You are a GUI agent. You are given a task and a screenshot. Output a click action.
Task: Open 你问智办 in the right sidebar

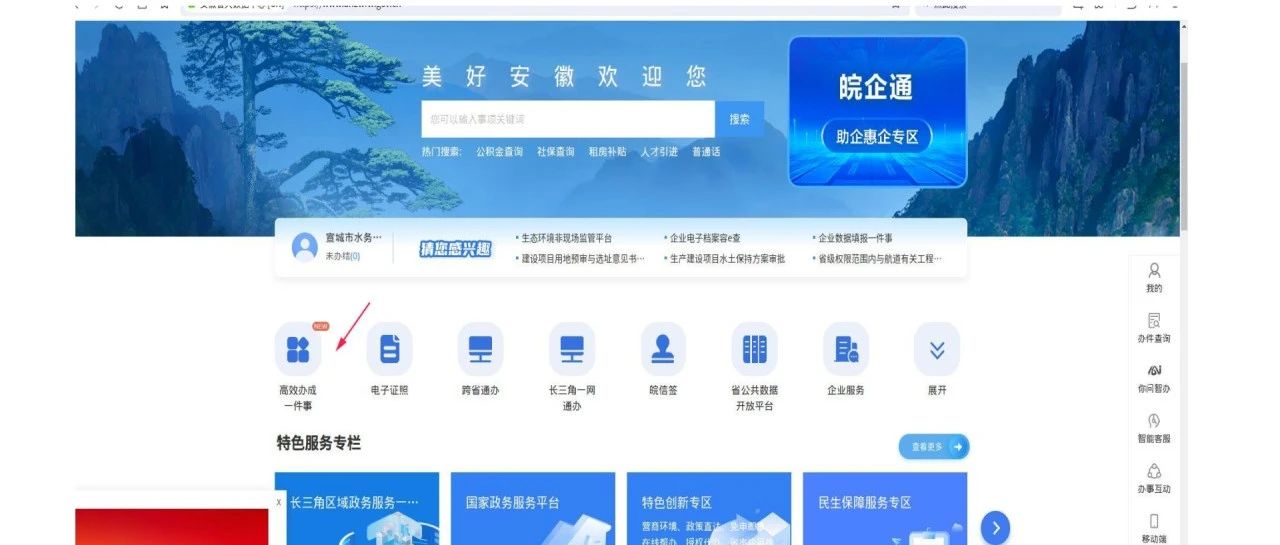tap(1154, 378)
